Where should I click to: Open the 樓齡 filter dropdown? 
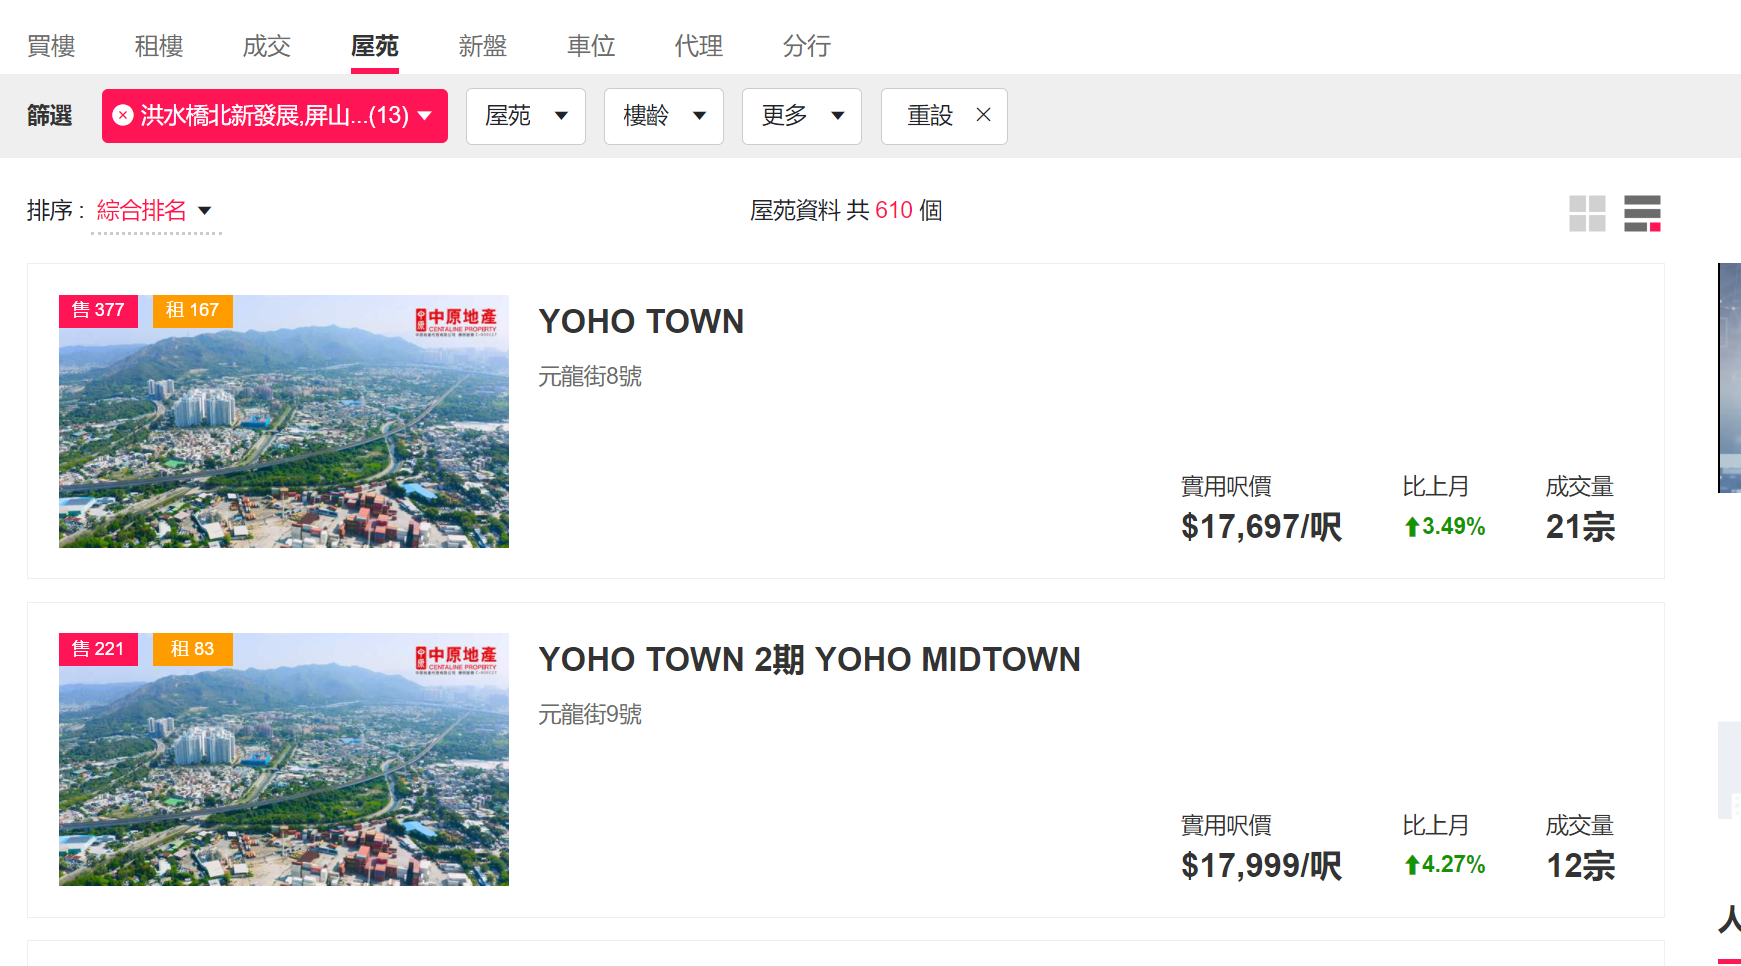(664, 116)
